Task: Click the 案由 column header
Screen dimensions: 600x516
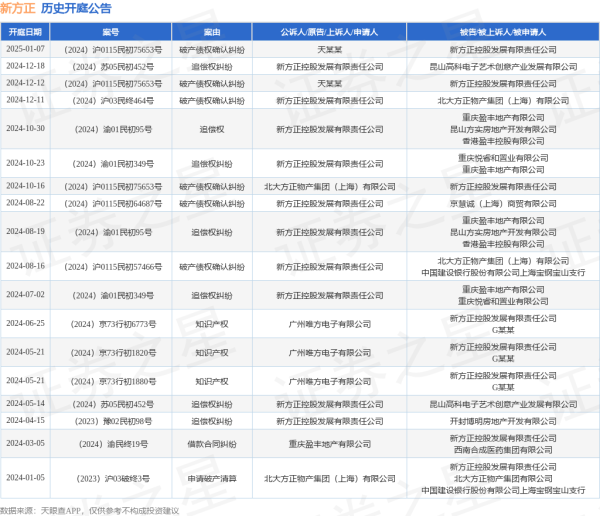Action: 212,32
